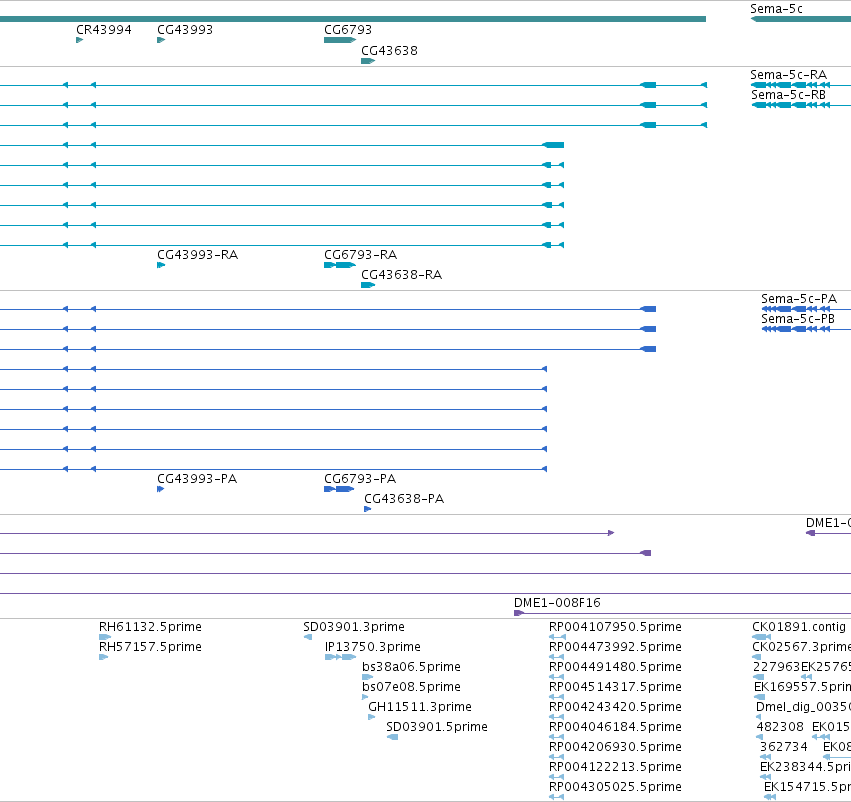Select the CG43638-PA protein label
This screenshot has width=851, height=802.
pyautogui.click(x=404, y=499)
